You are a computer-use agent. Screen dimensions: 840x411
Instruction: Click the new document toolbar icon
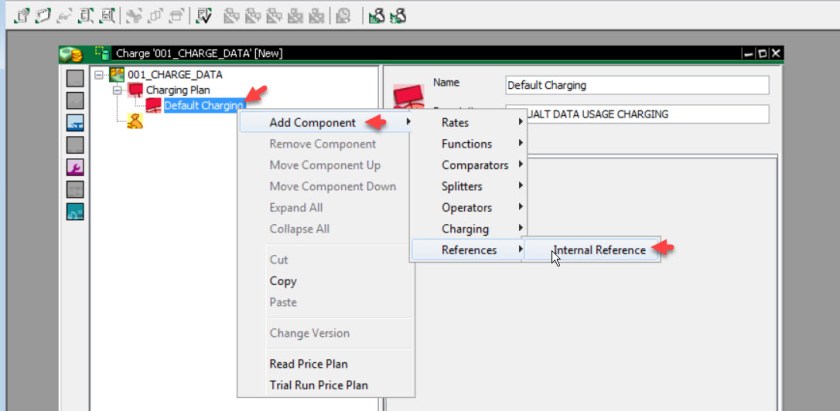point(21,16)
